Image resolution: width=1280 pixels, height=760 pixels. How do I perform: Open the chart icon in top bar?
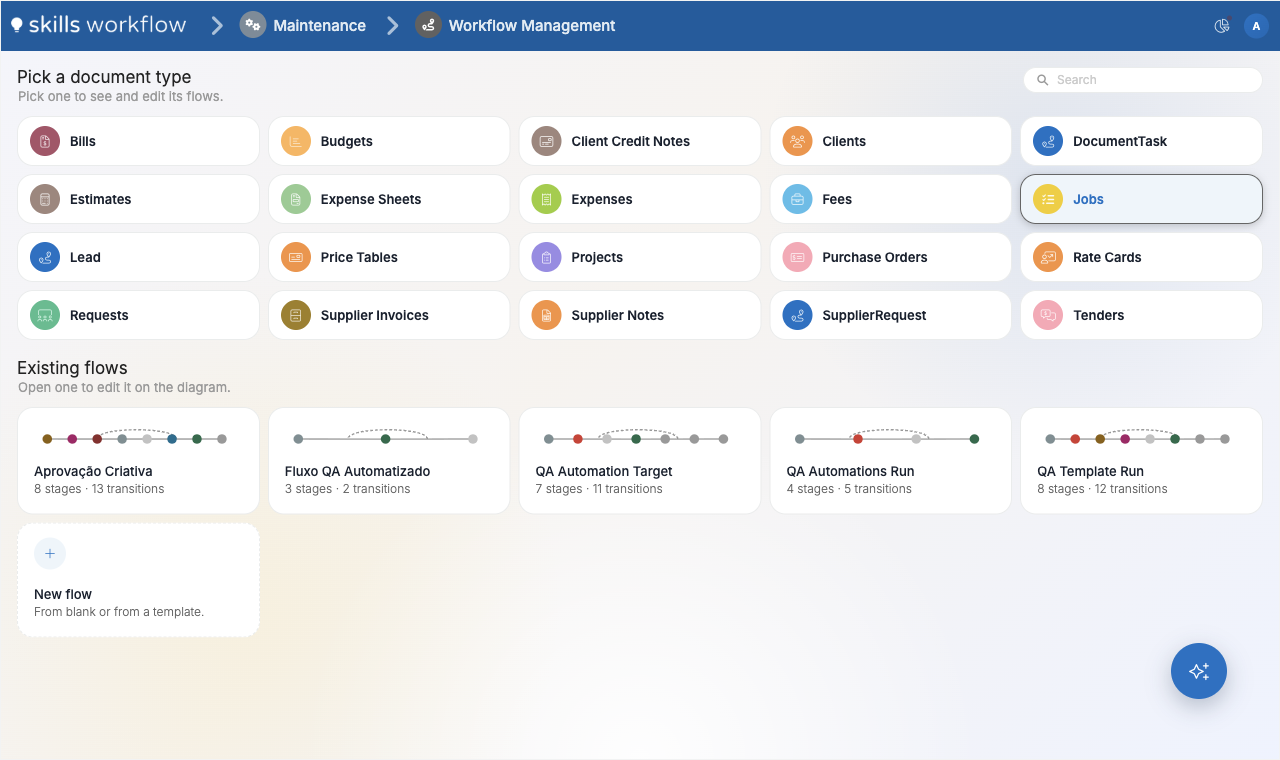[x=1222, y=26]
